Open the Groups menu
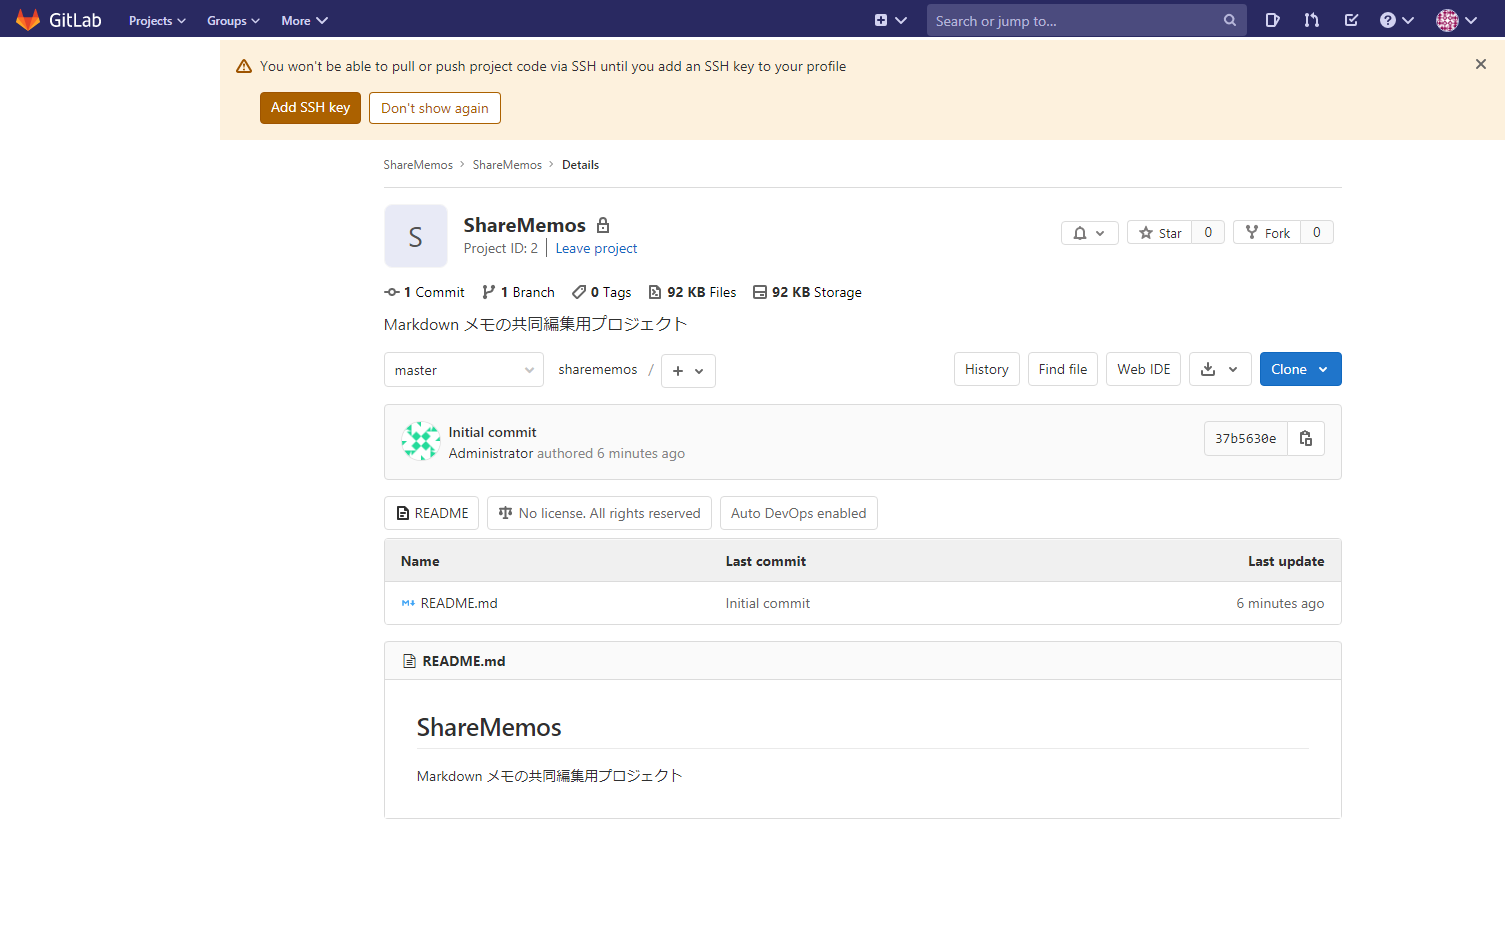 pos(233,21)
